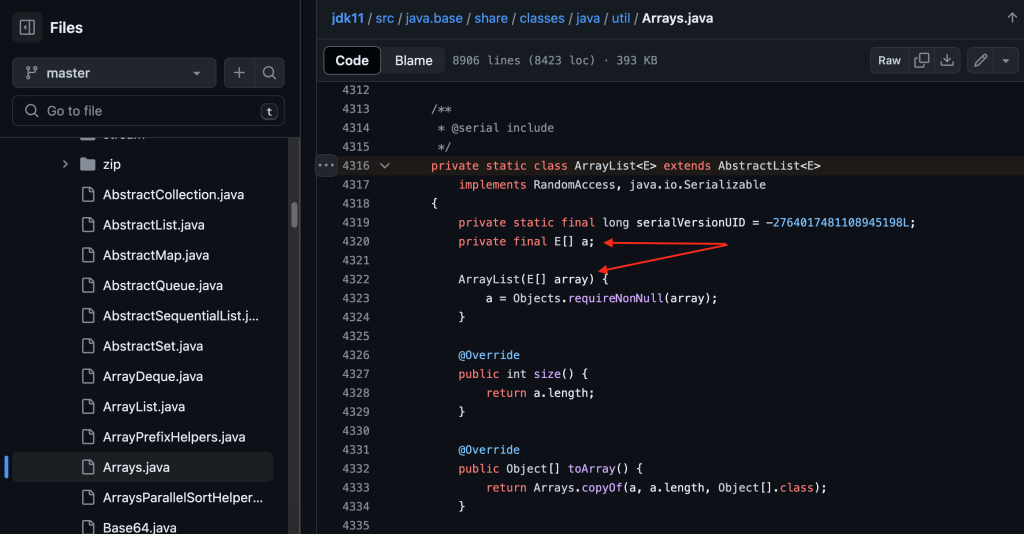
Task: Navigate to classes breadcrumb folder
Action: point(542,18)
